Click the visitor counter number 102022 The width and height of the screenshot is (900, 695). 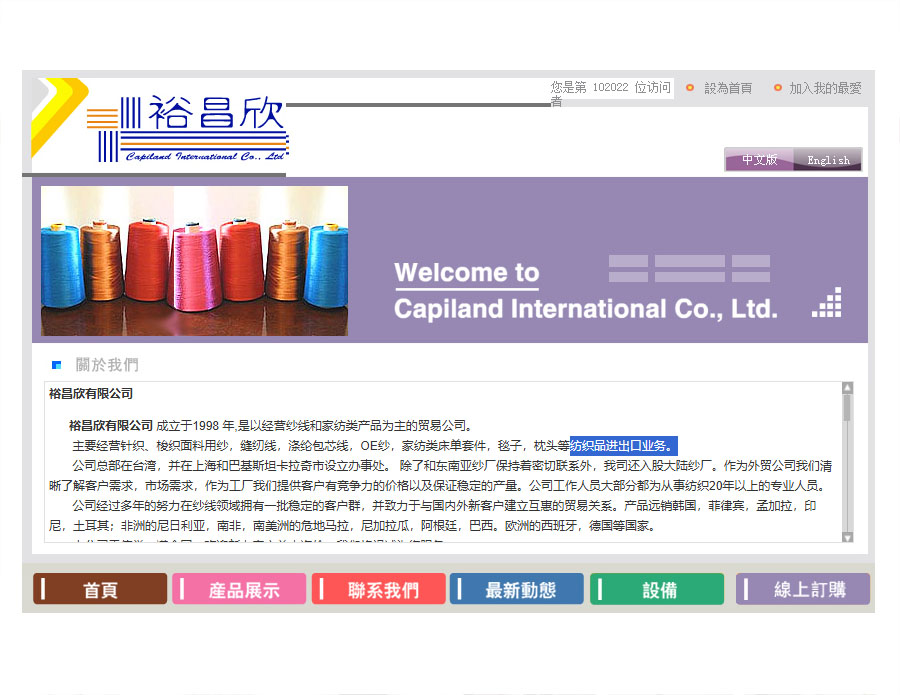[x=610, y=88]
